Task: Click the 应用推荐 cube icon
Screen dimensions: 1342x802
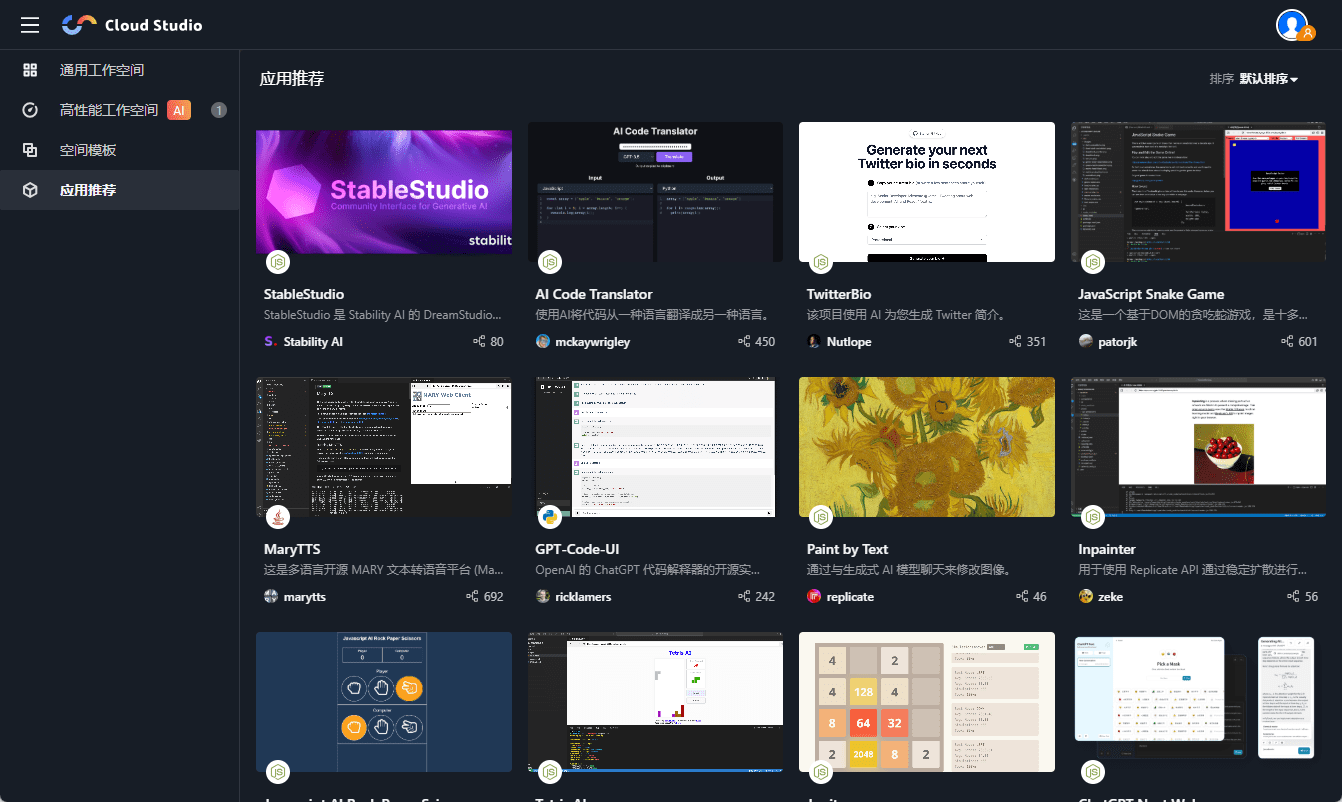Action: [30, 190]
